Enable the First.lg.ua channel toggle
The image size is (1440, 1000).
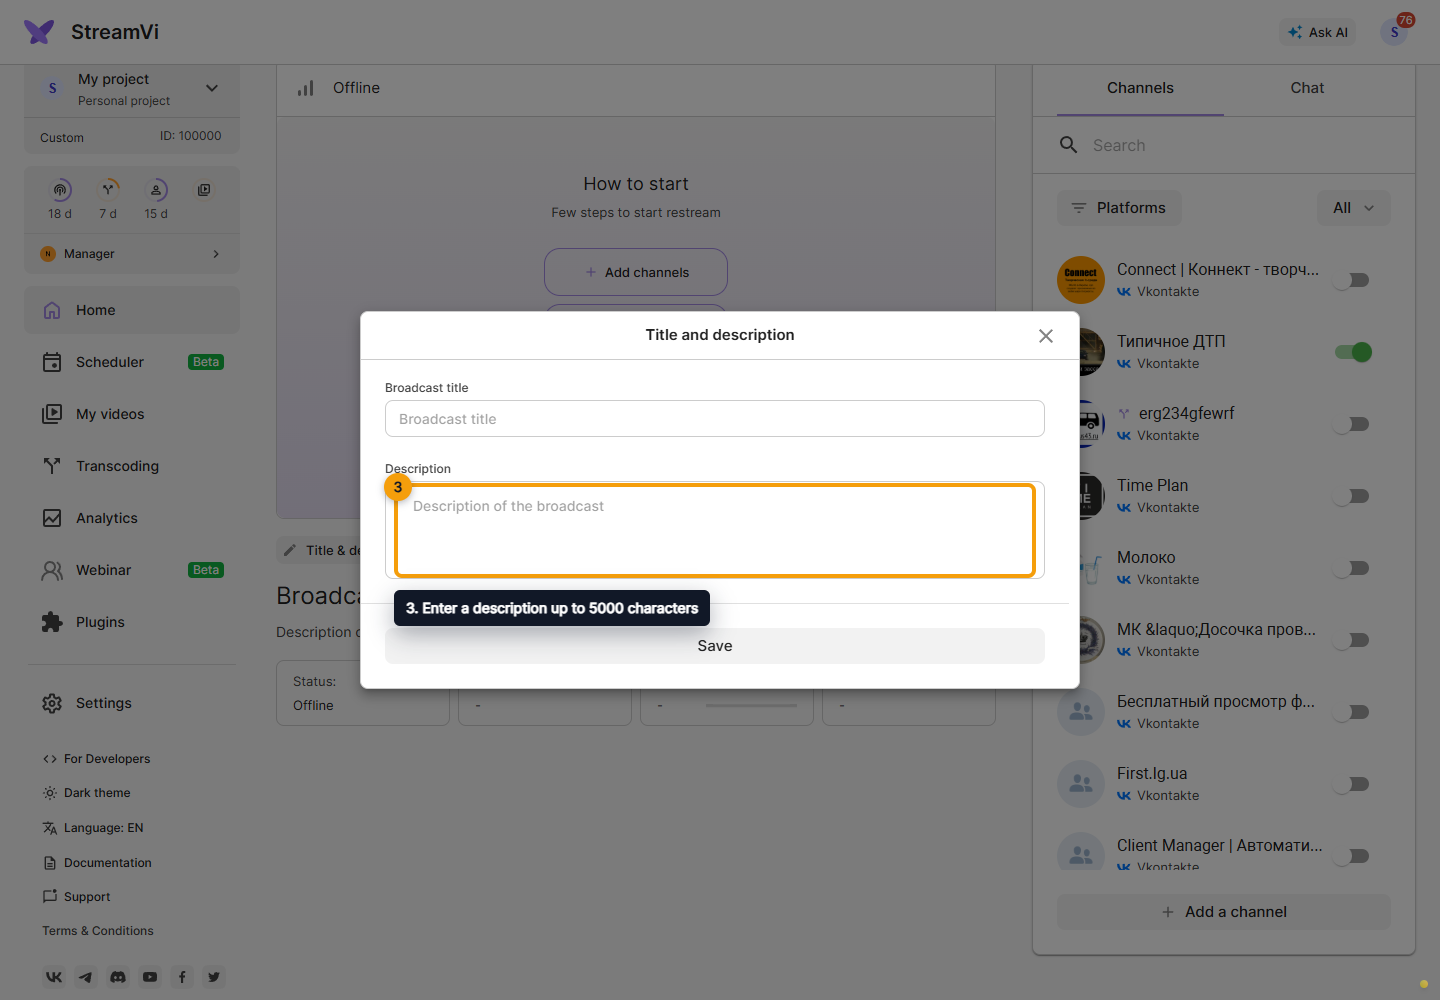pos(1353,784)
